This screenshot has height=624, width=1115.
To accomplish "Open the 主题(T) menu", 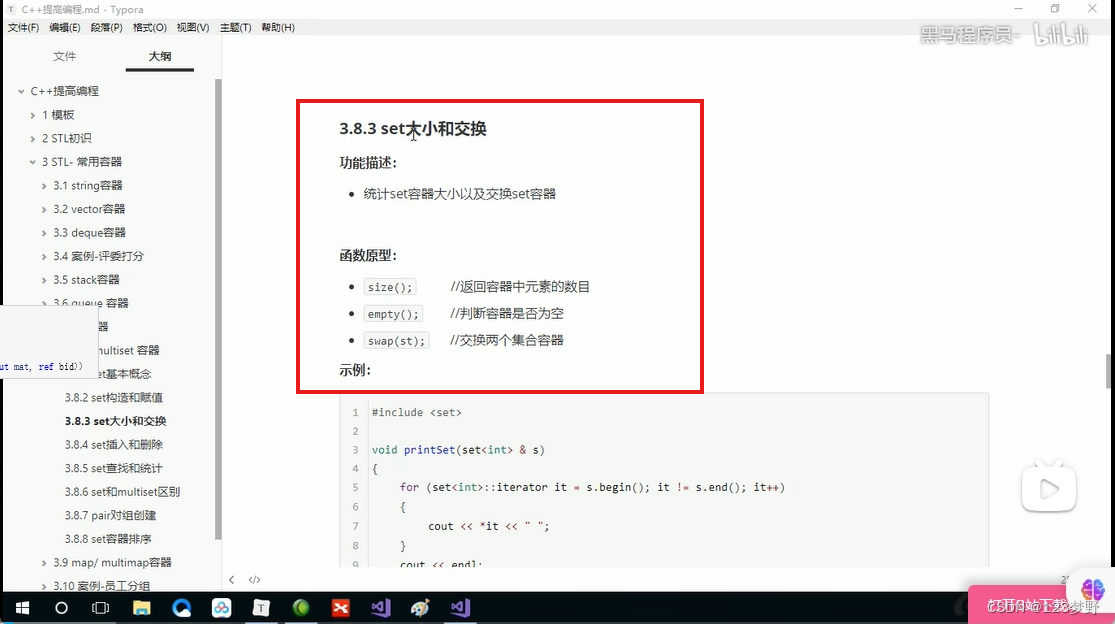I will pyautogui.click(x=234, y=27).
